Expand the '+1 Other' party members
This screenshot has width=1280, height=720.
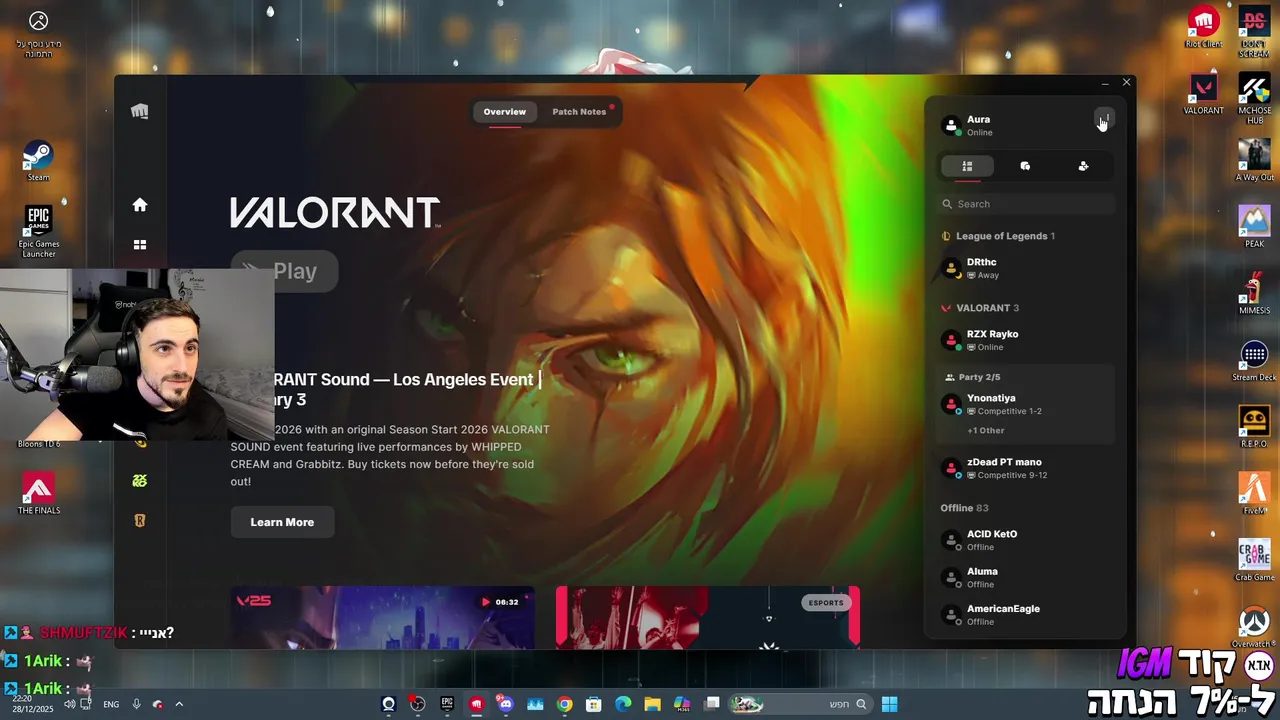coord(986,430)
